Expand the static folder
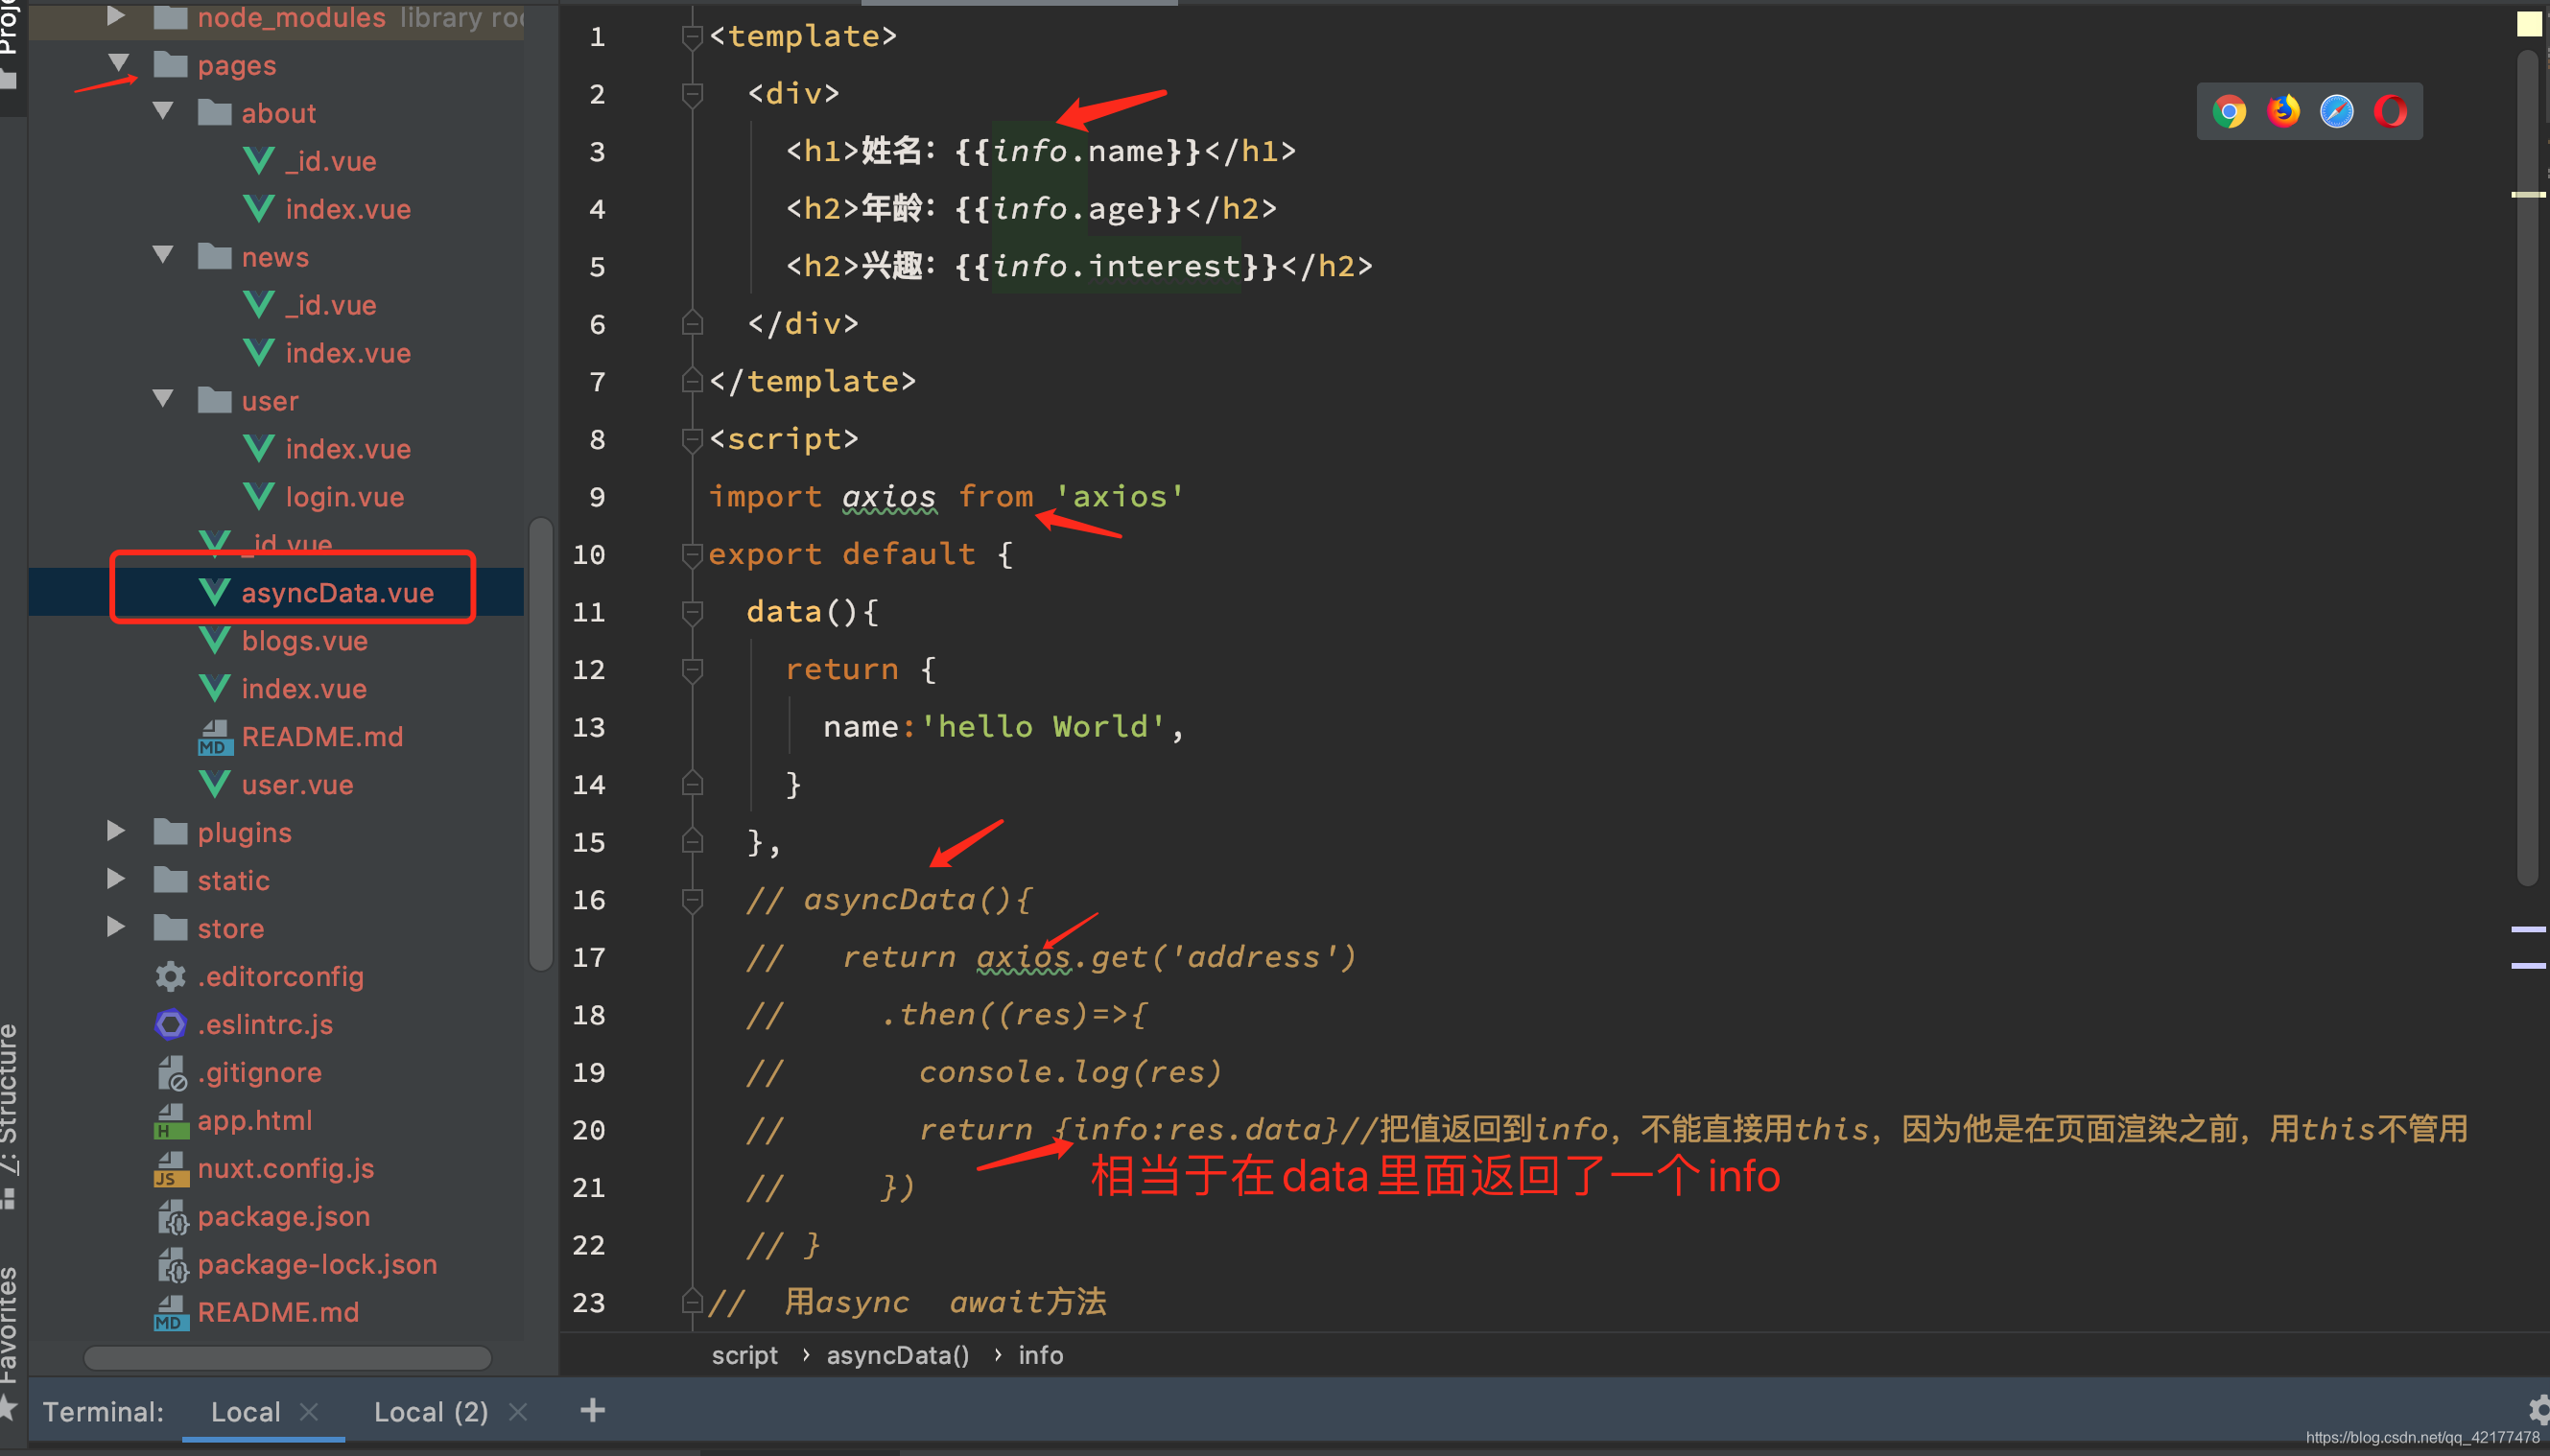This screenshot has height=1456, width=2550. (116, 879)
